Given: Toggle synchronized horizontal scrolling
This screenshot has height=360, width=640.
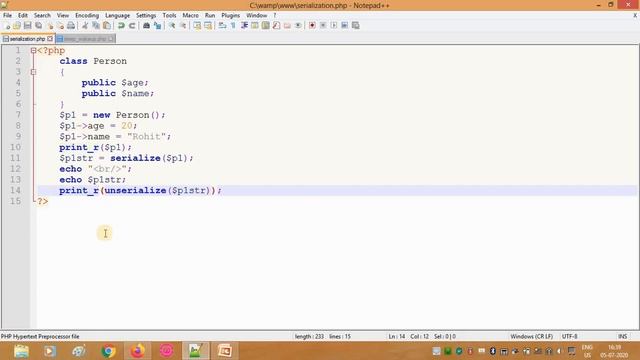Looking at the screenshot, I should (208, 26).
